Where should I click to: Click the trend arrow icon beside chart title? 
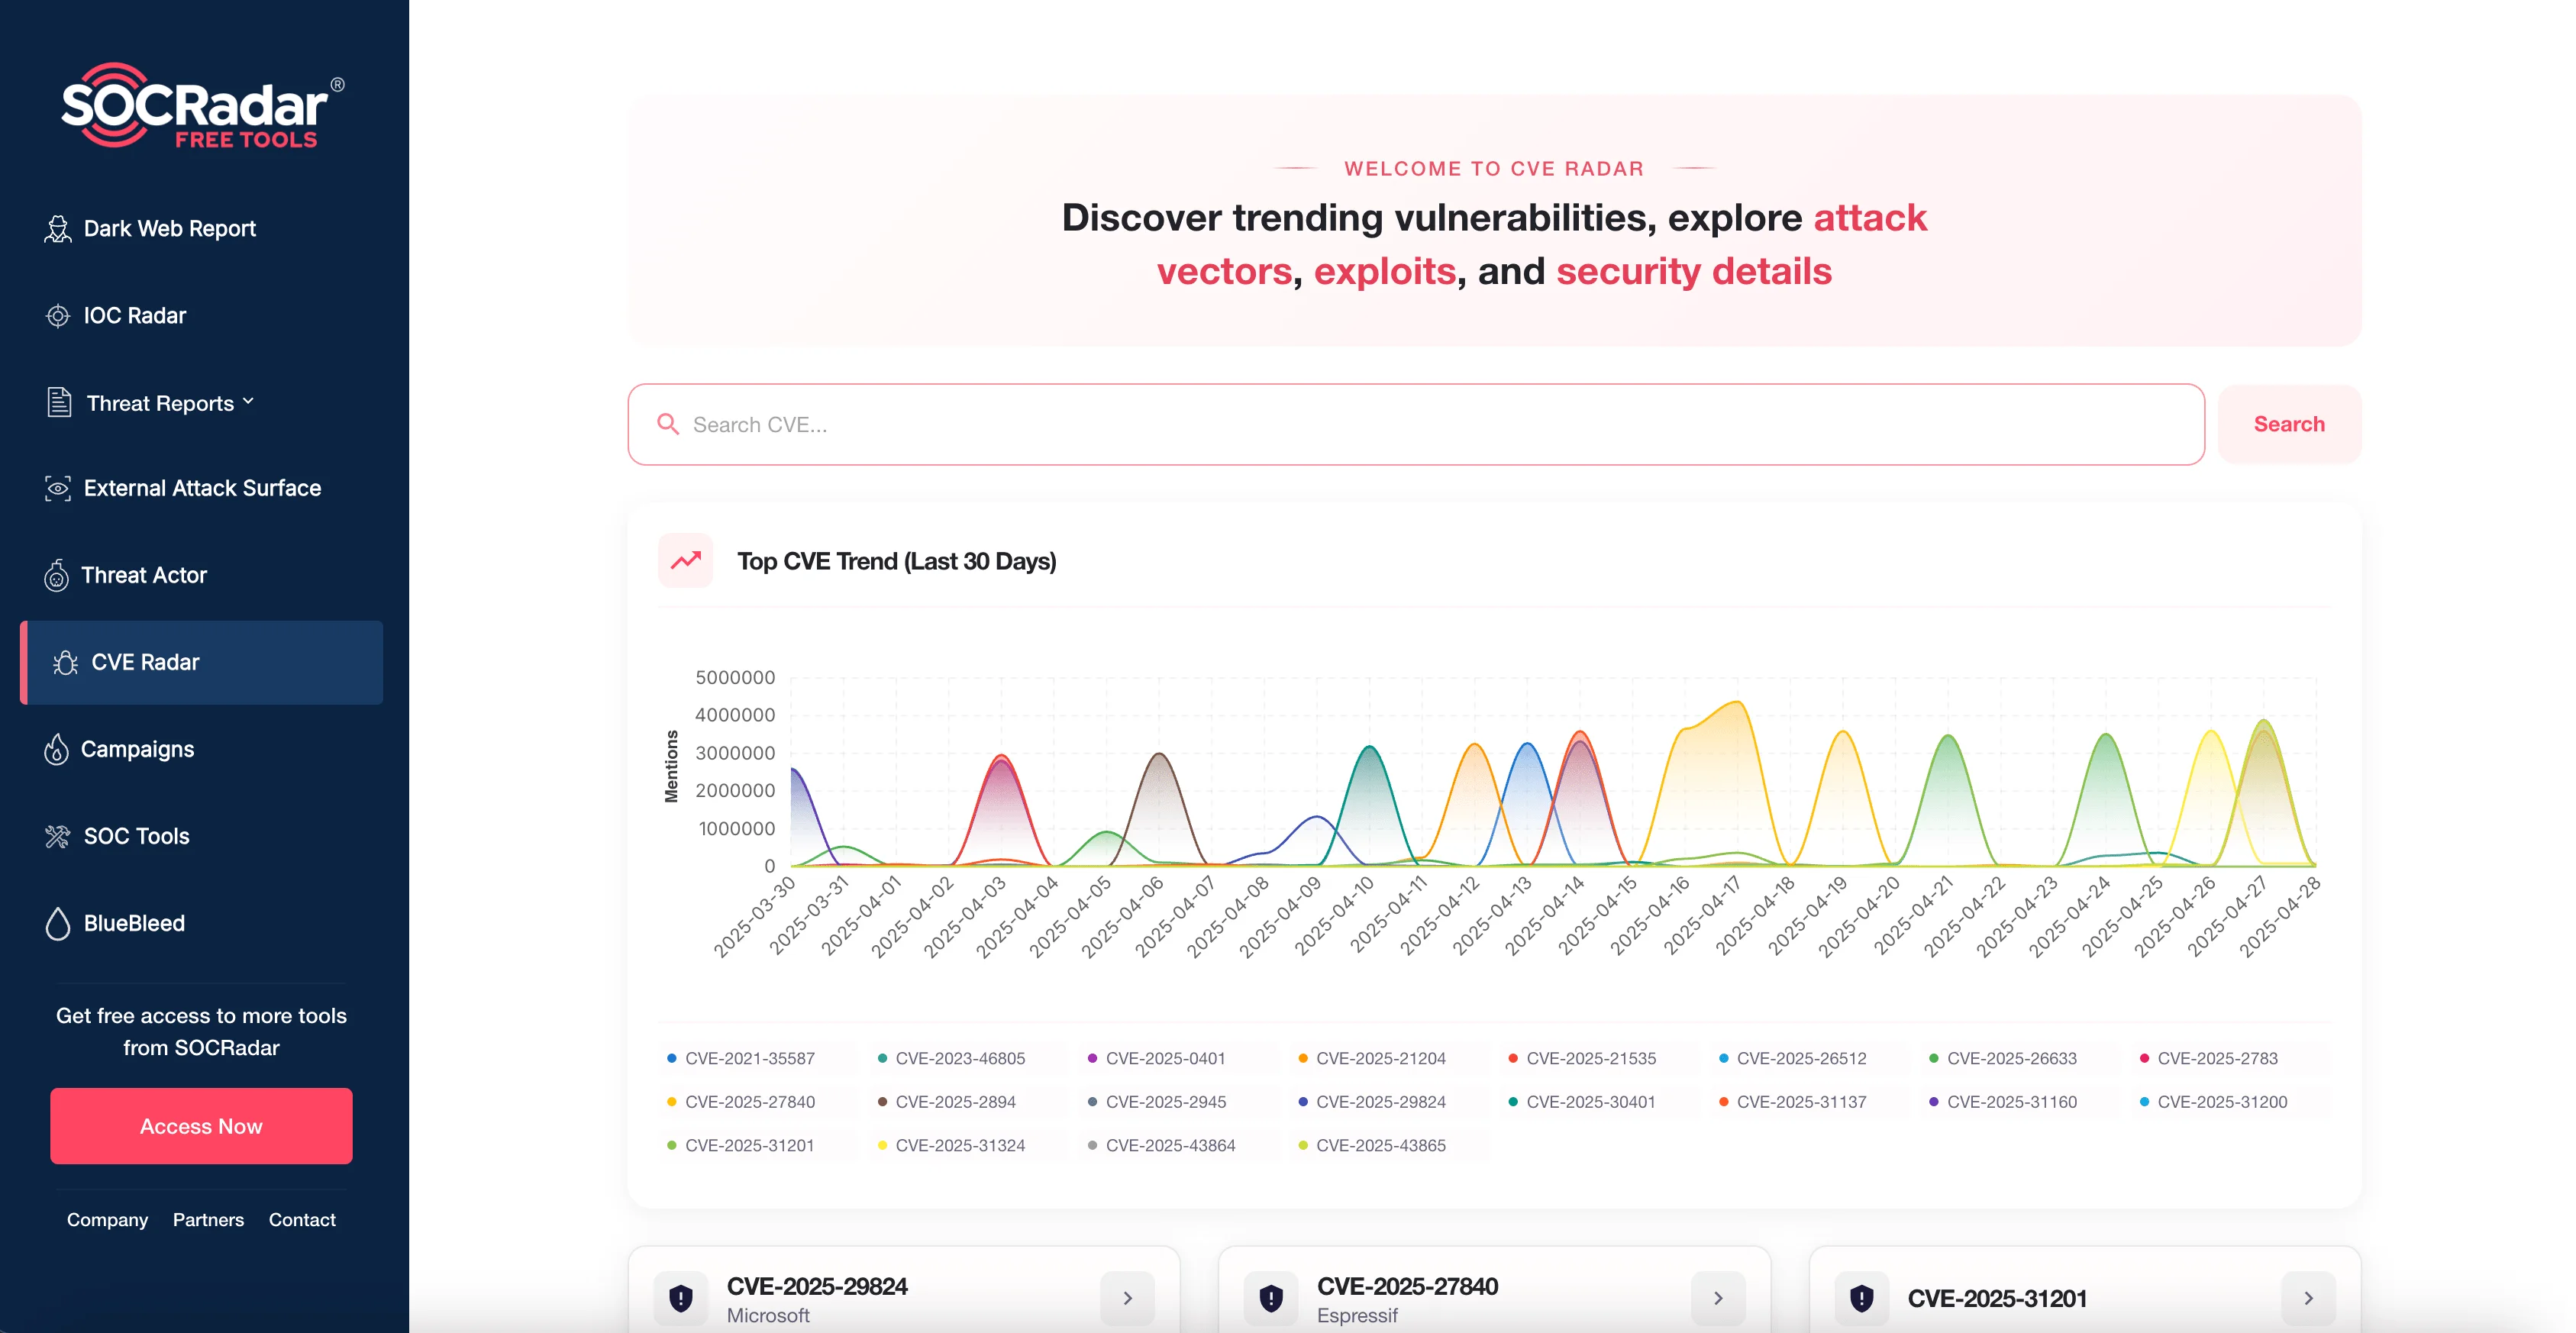pyautogui.click(x=686, y=561)
